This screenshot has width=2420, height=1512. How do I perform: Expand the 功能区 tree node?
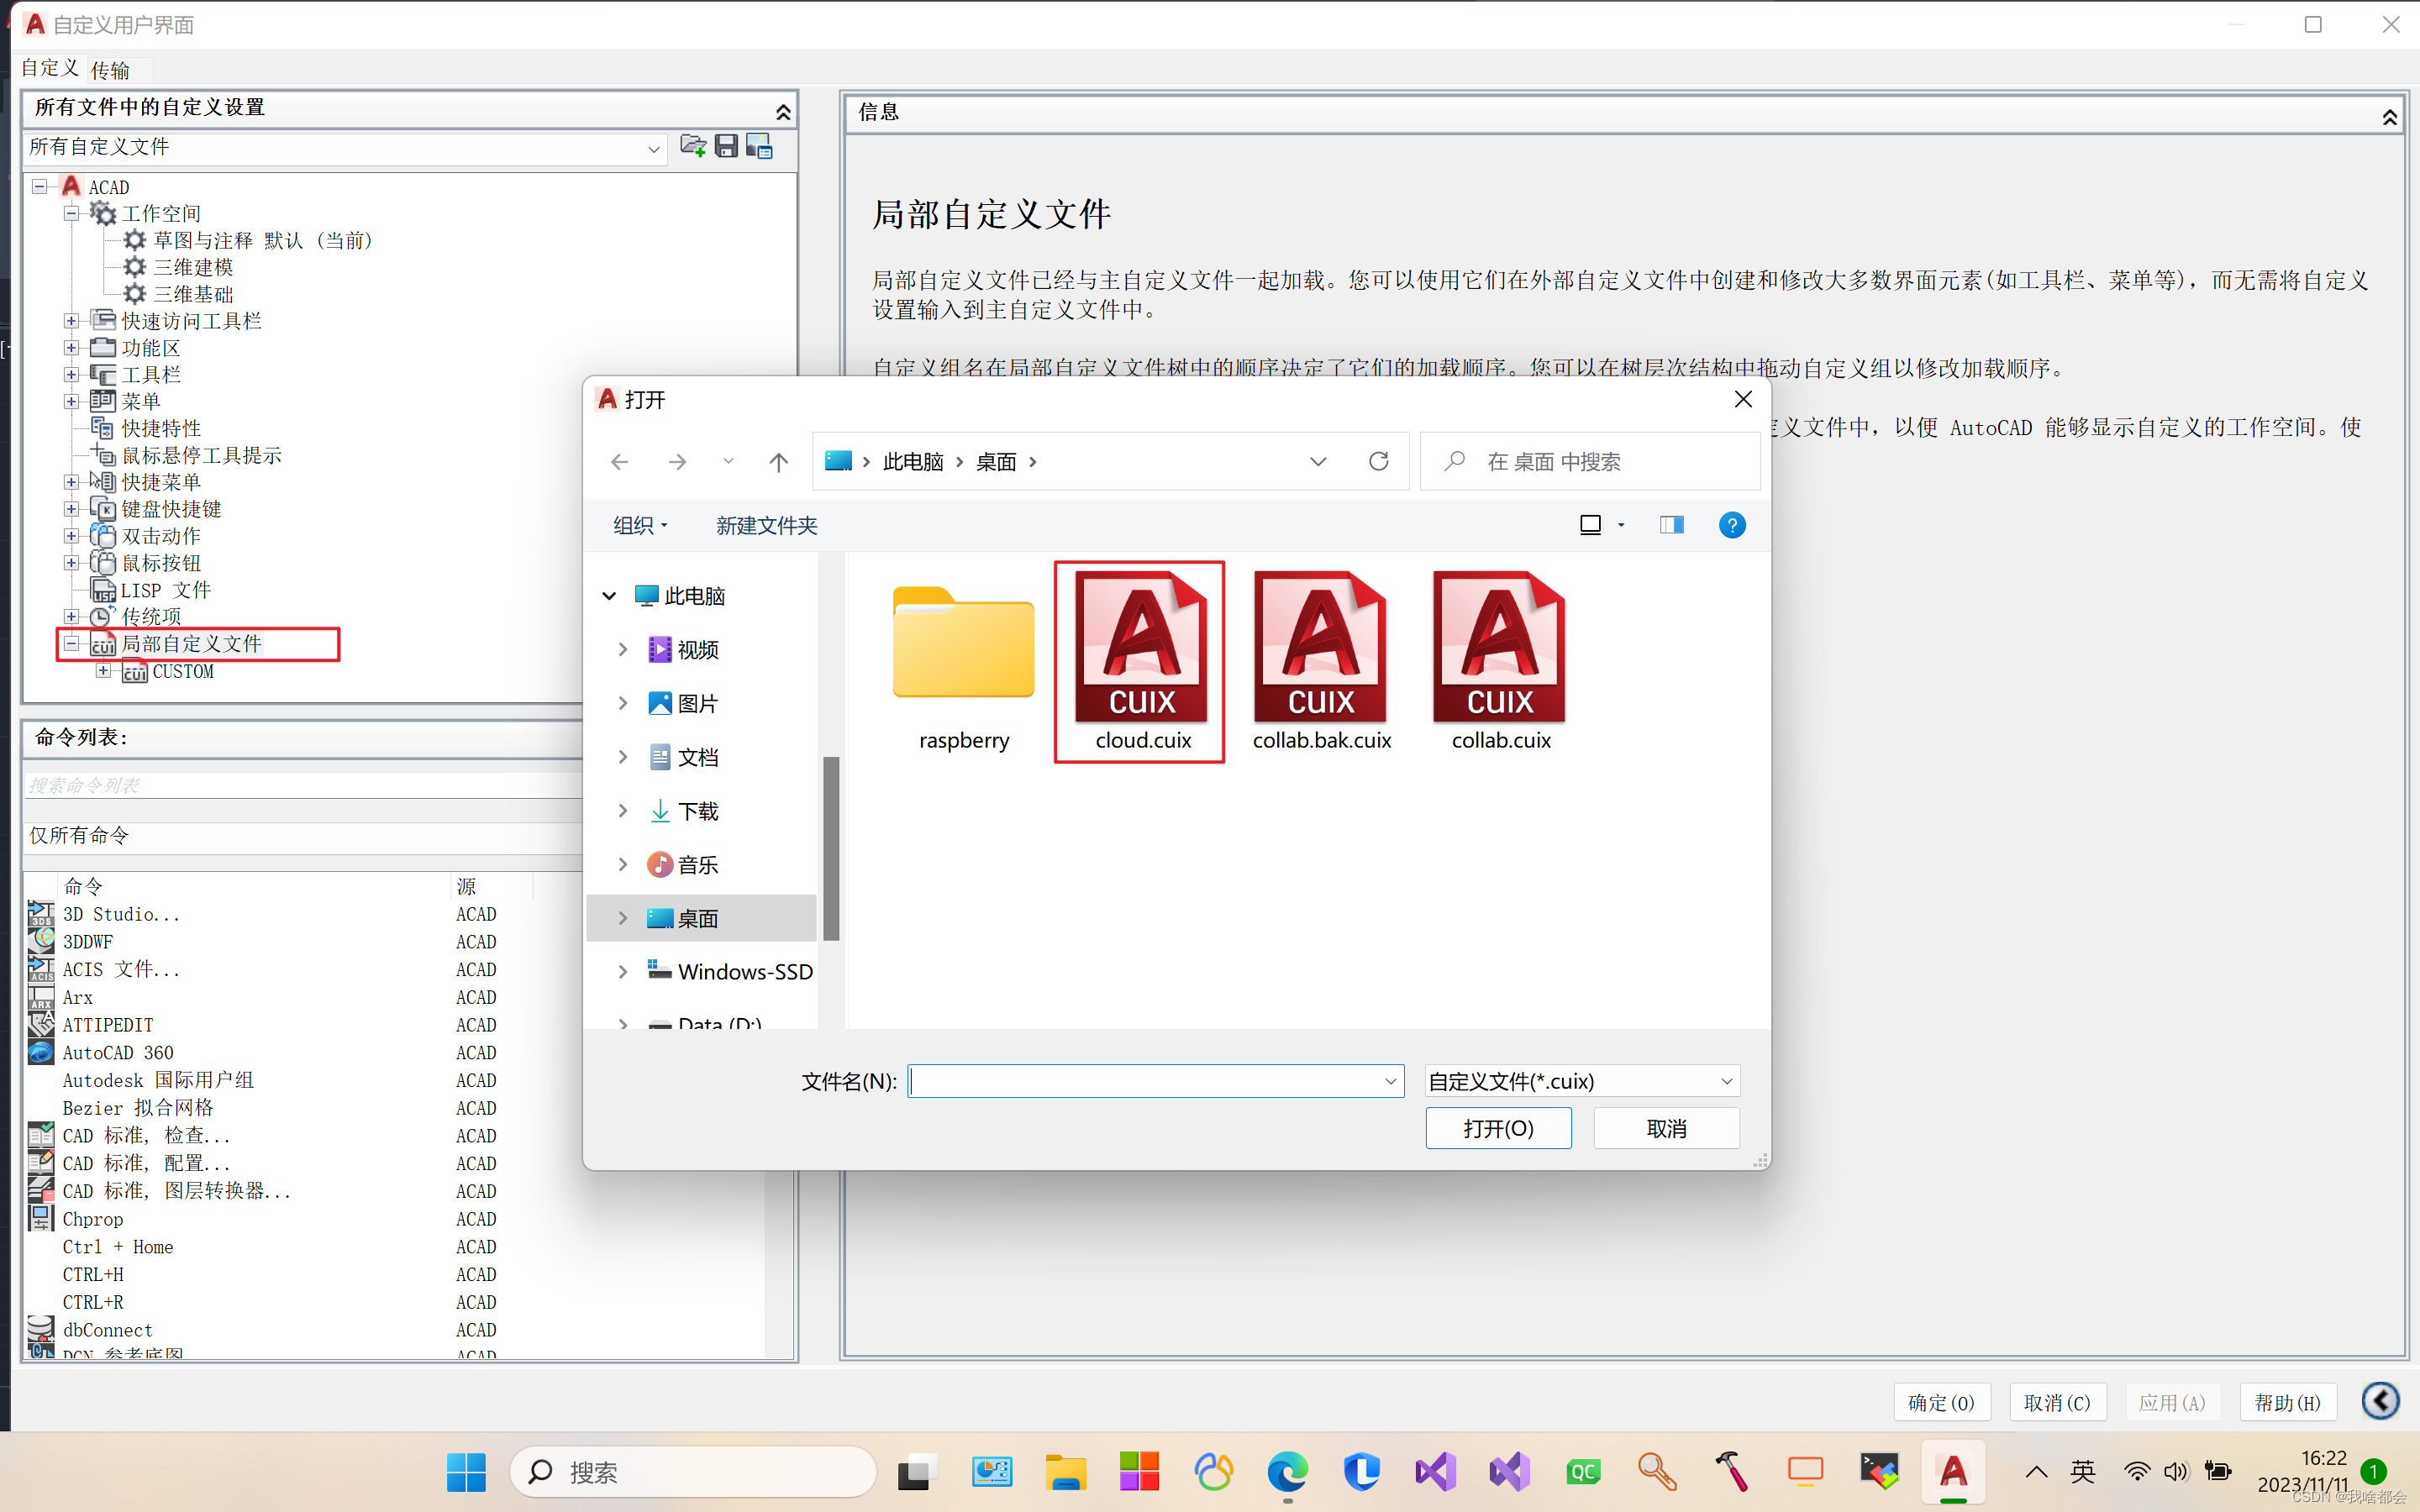pos(72,348)
